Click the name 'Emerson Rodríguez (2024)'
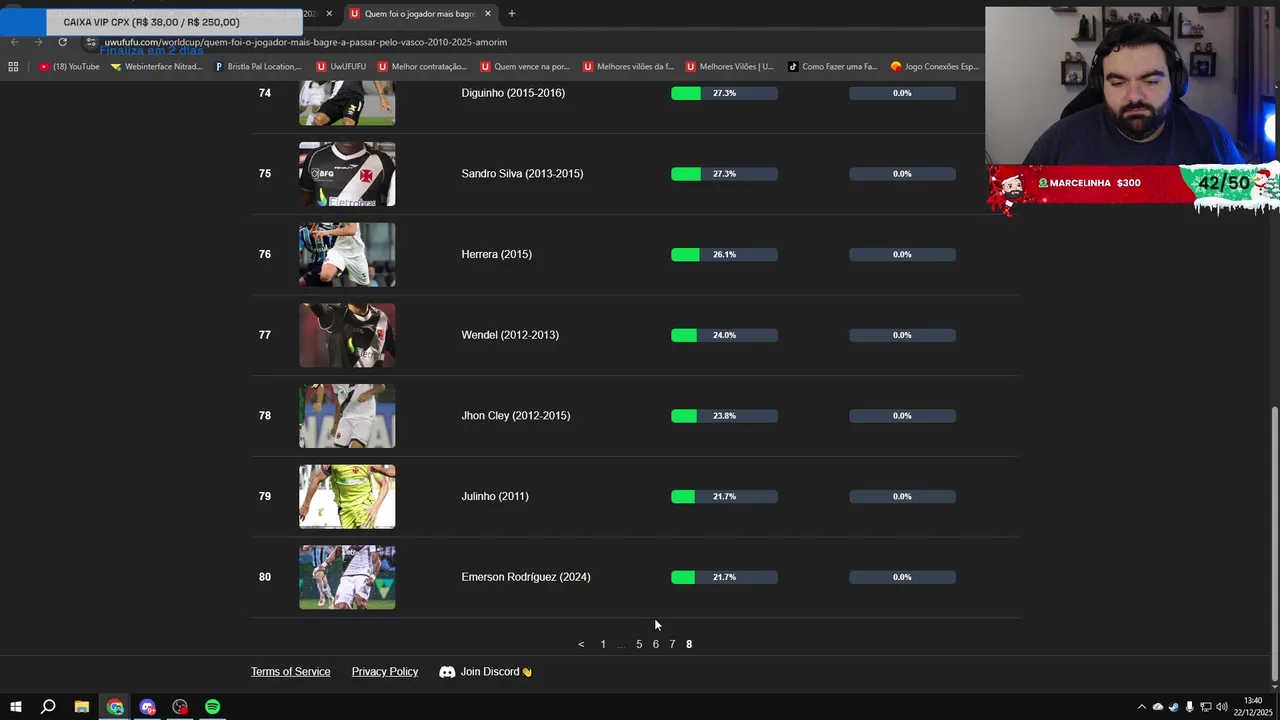Viewport: 1280px width, 720px height. coord(526,577)
